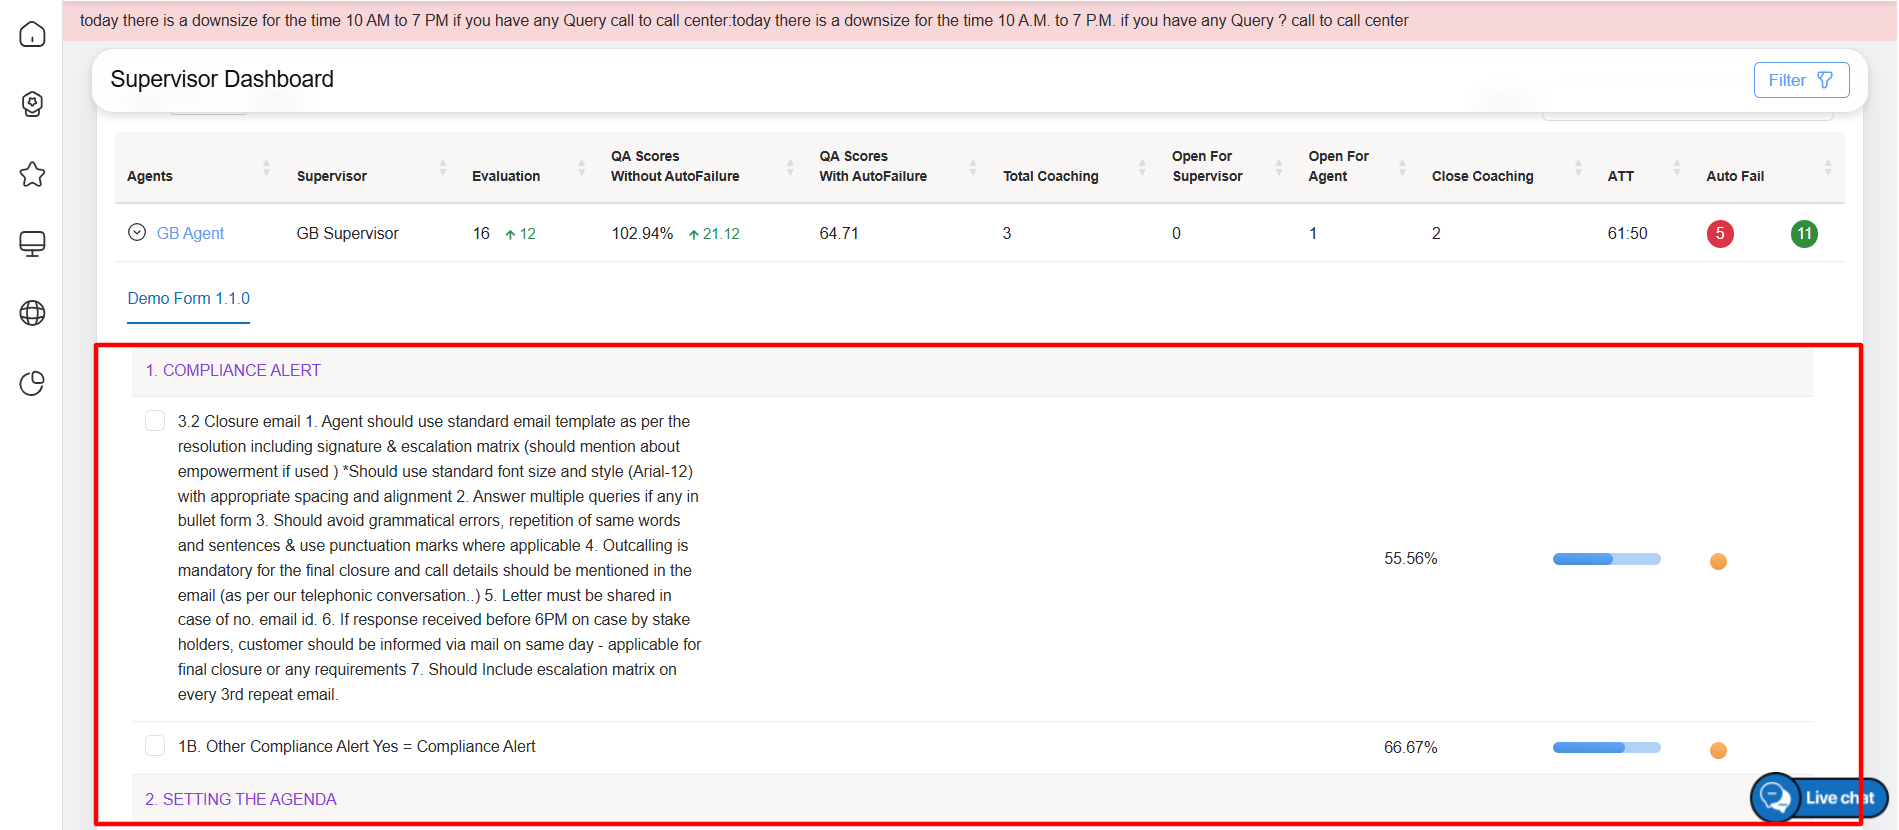
Task: Click the Filter button
Action: pos(1800,80)
